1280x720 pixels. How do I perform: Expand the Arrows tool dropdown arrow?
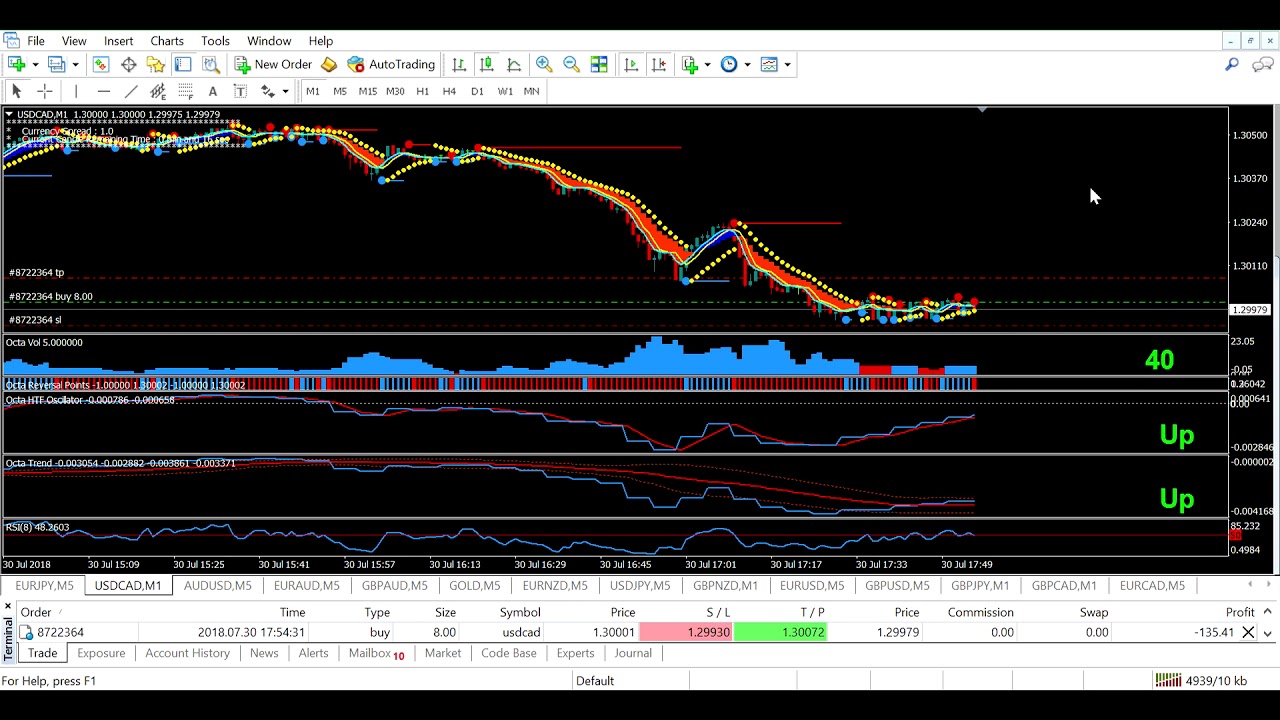(x=285, y=91)
